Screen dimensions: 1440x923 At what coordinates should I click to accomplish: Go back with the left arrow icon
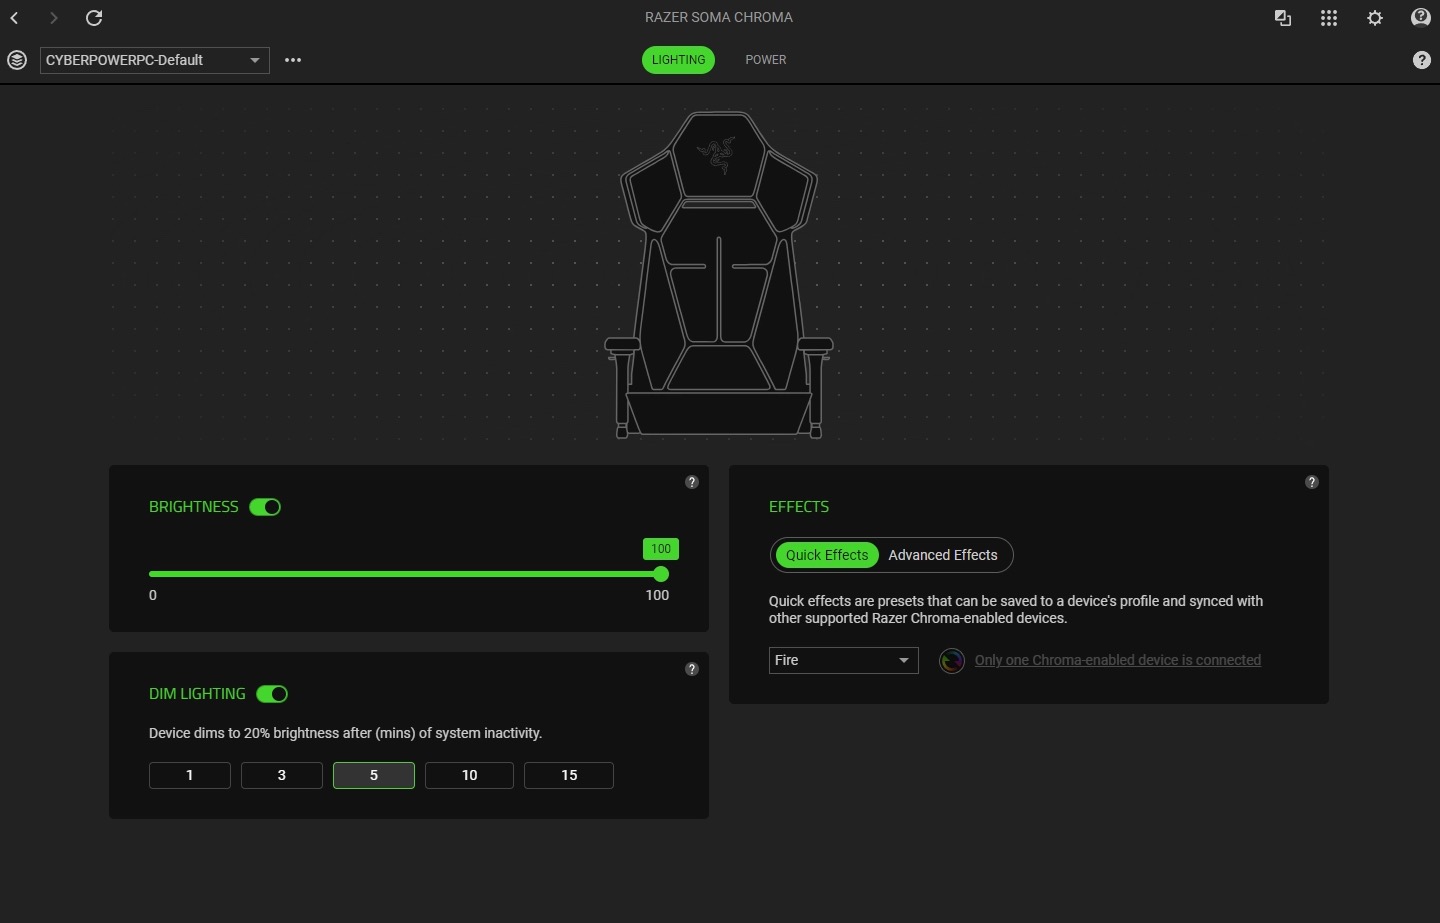pos(15,18)
